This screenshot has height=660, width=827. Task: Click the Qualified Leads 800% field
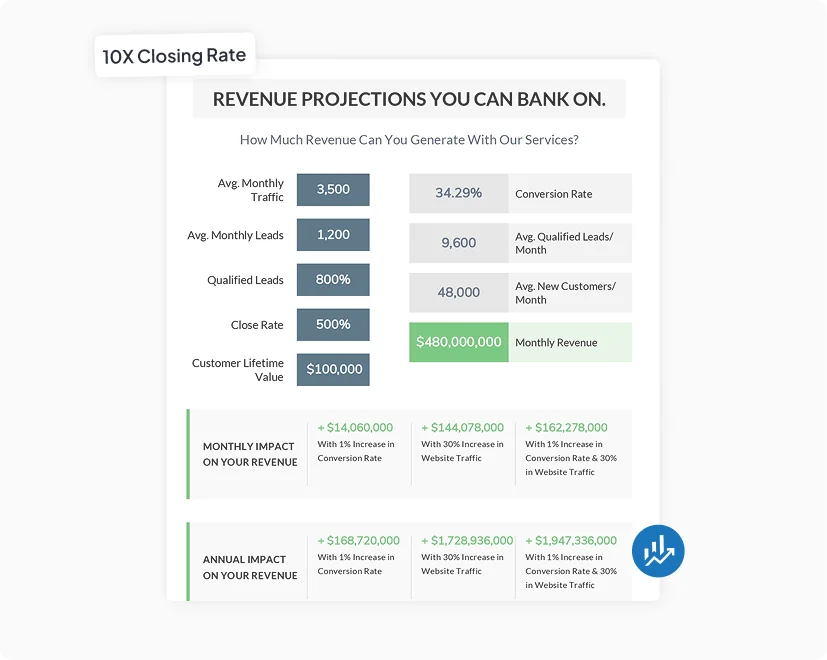point(332,279)
